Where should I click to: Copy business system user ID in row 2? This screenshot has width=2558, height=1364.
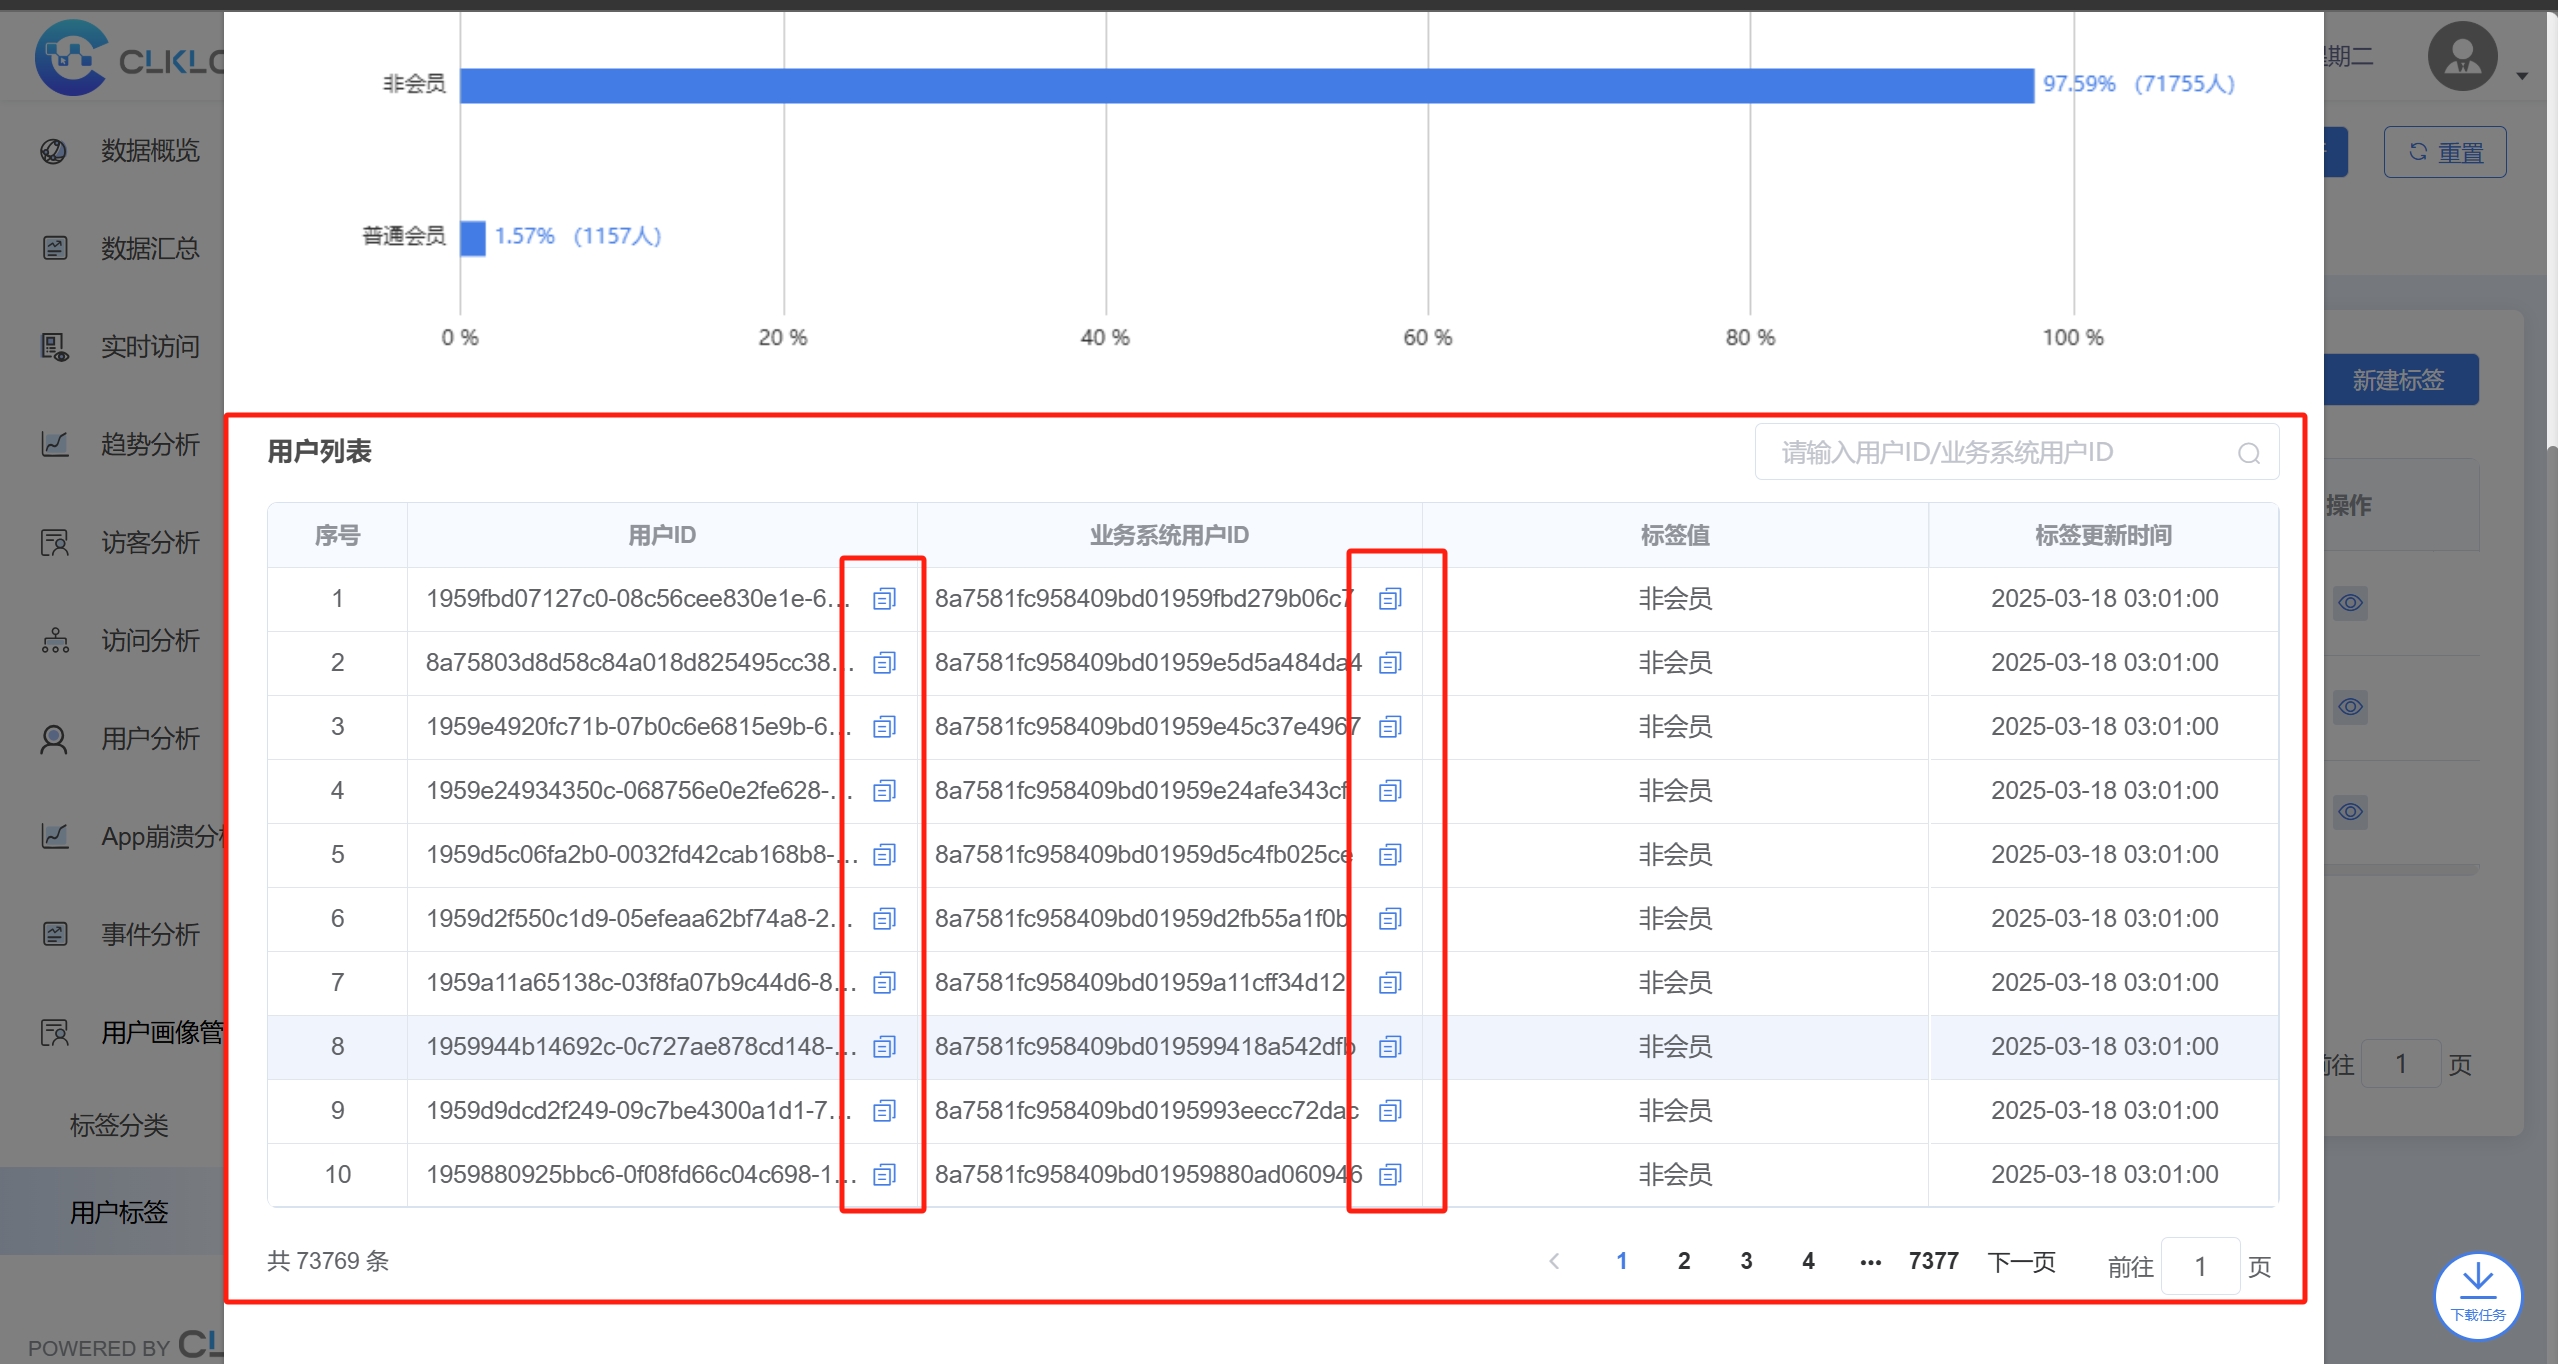(x=1390, y=663)
